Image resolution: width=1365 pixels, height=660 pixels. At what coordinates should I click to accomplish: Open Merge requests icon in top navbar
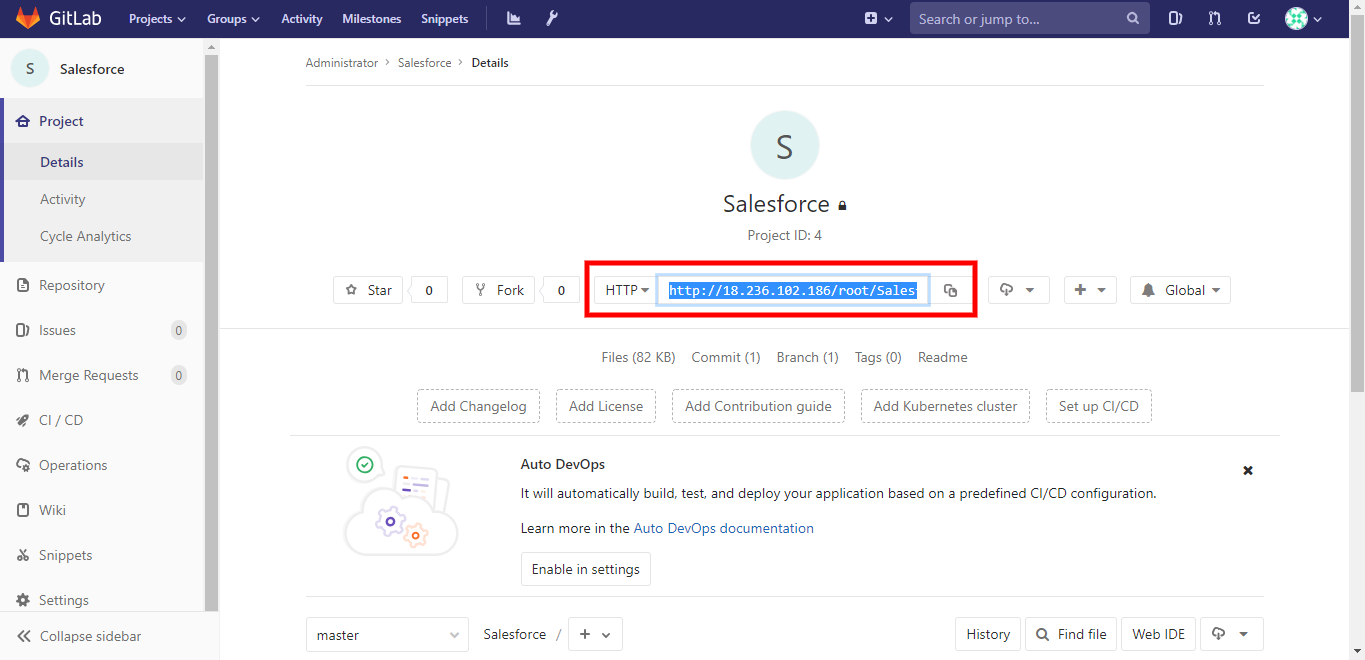click(1215, 18)
